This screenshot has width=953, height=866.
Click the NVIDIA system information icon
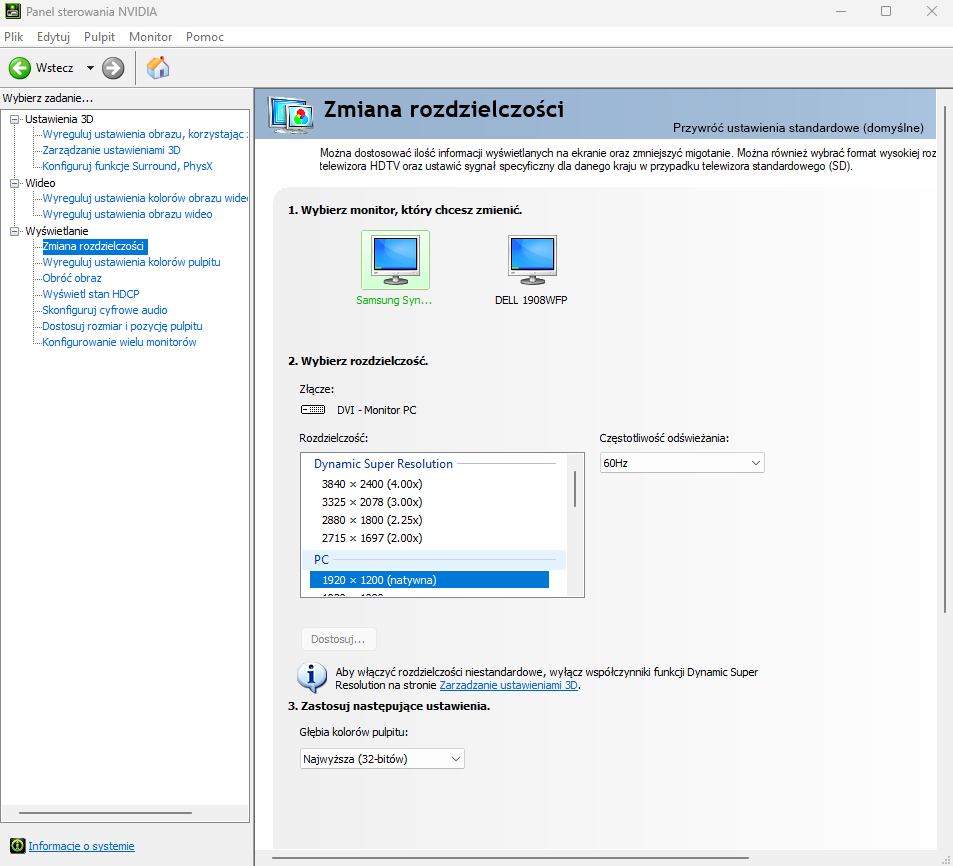click(x=17, y=846)
